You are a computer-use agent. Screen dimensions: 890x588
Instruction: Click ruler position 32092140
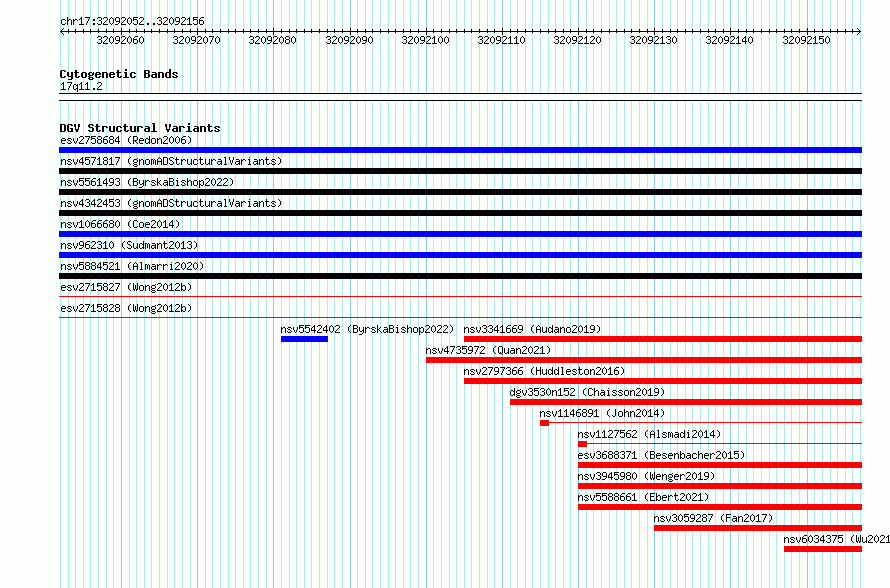(x=729, y=40)
